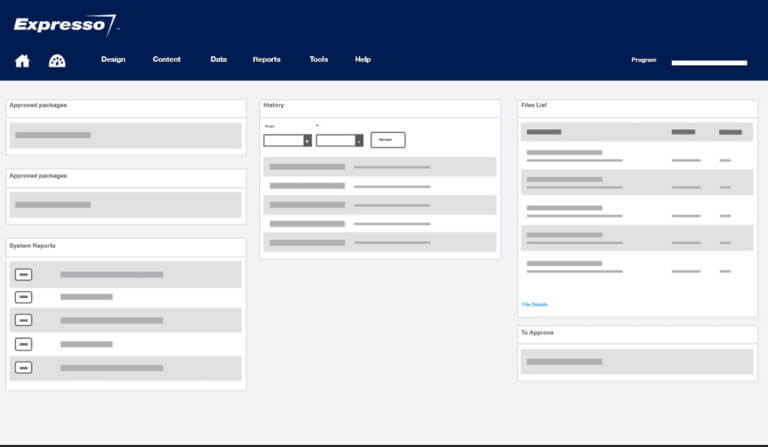Viewport: 768px width, 447px height.
Task: Open the Reports menu
Action: point(266,59)
